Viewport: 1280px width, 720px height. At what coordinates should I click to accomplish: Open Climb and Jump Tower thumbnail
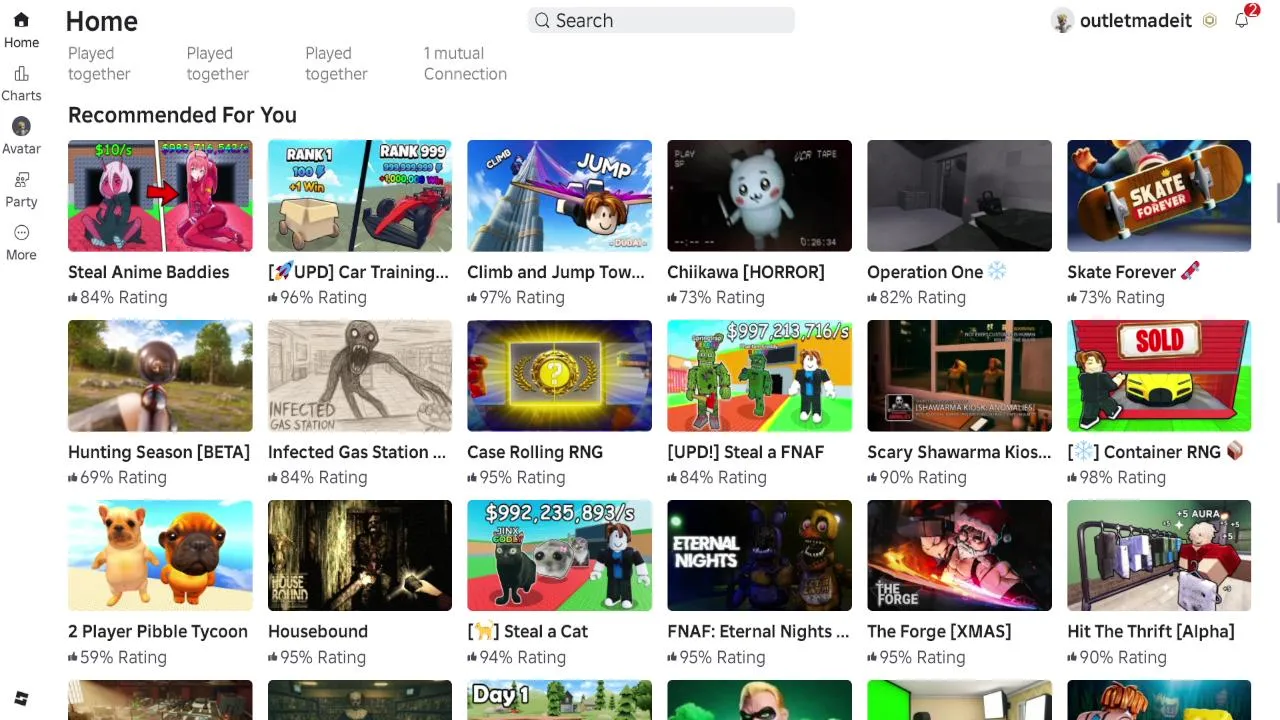(559, 196)
